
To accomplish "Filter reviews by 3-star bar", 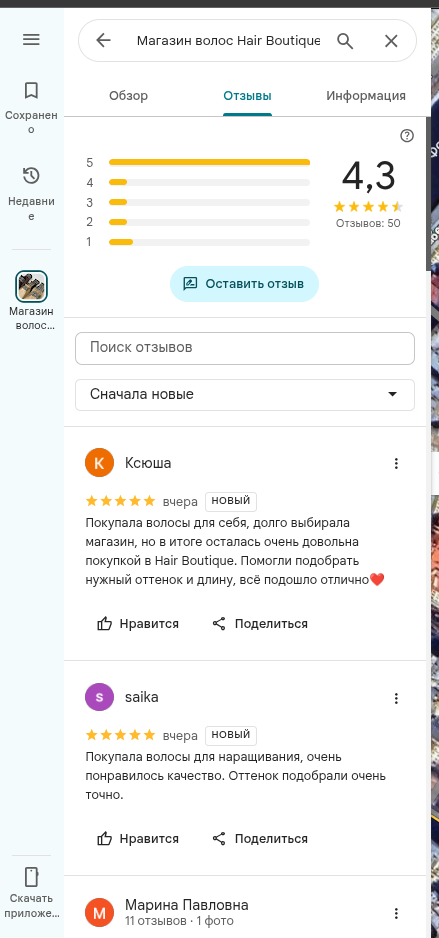I will [199, 202].
